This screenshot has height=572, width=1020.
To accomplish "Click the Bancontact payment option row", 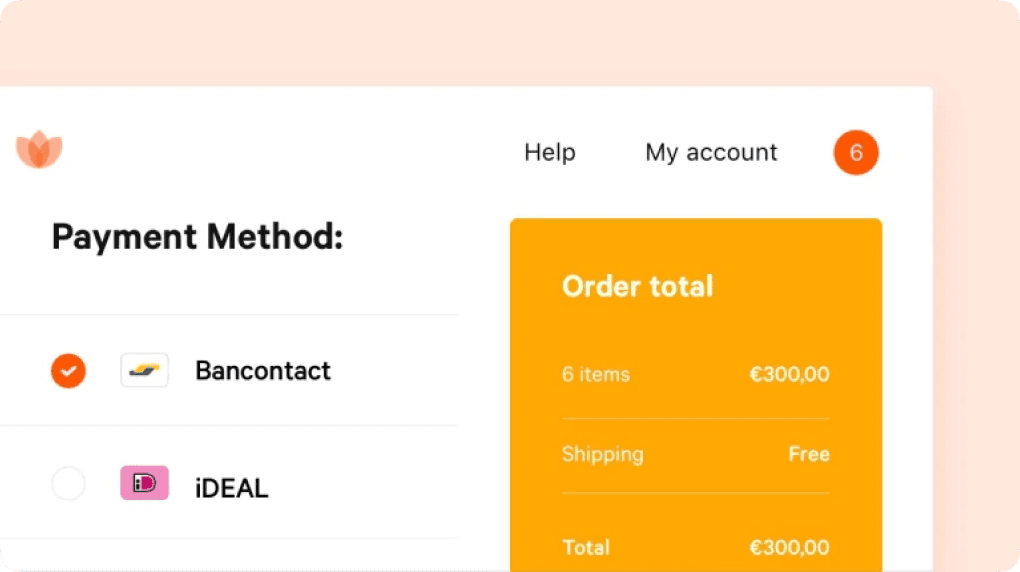I will (x=228, y=370).
